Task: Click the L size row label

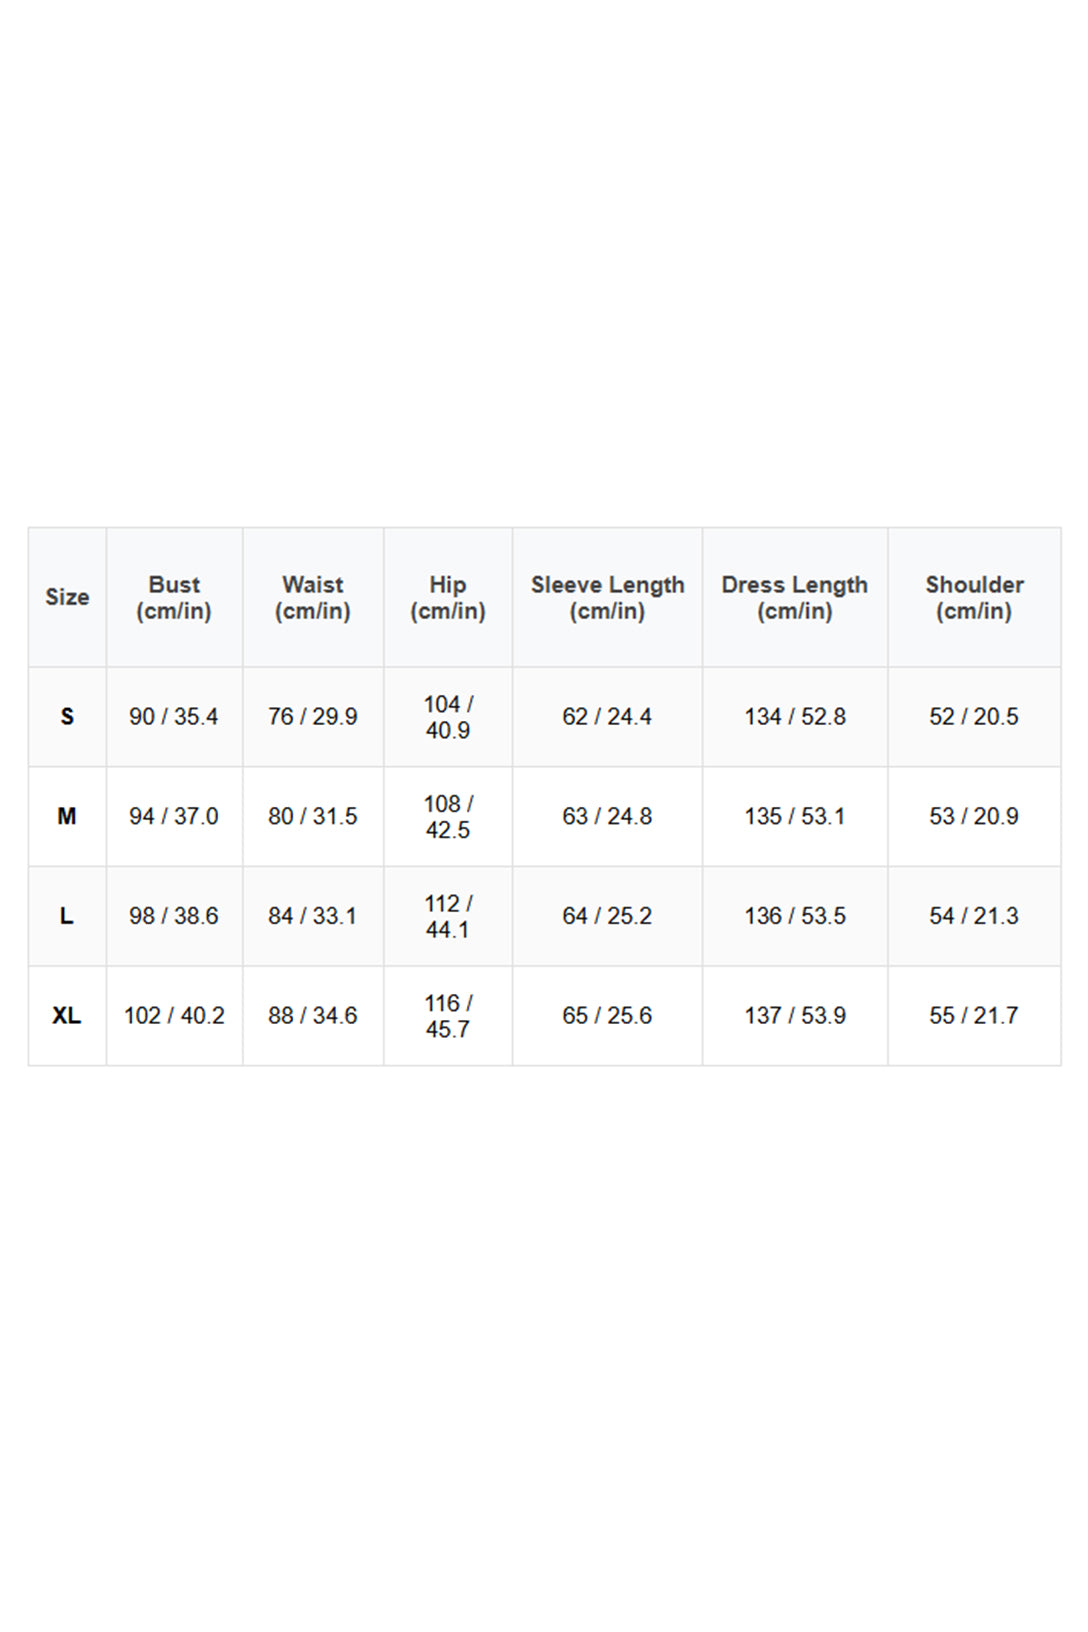Action: pyautogui.click(x=67, y=916)
